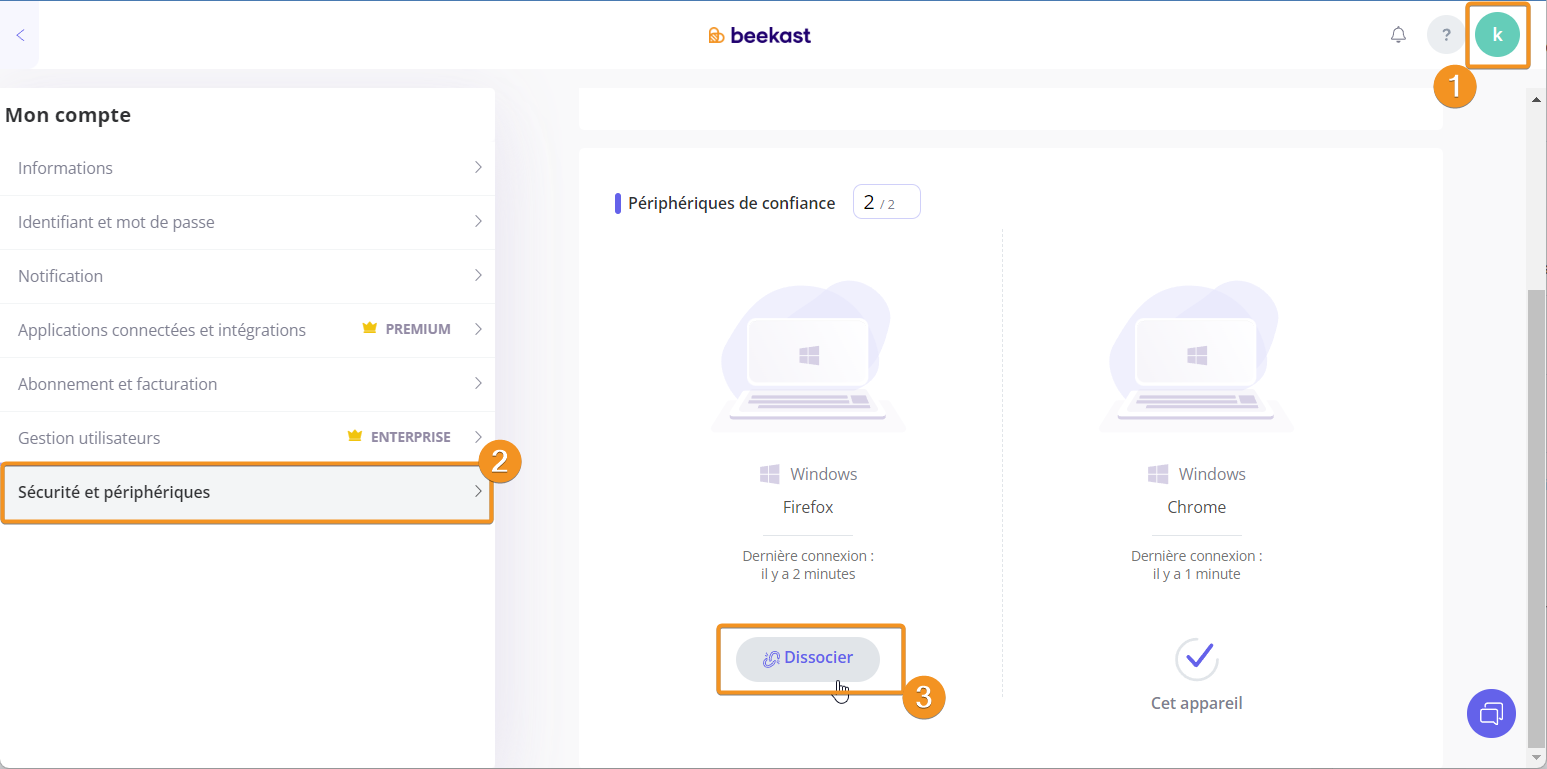1547x769 pixels.
Task: Click the trusted devices counter '2 / 2'
Action: (886, 202)
